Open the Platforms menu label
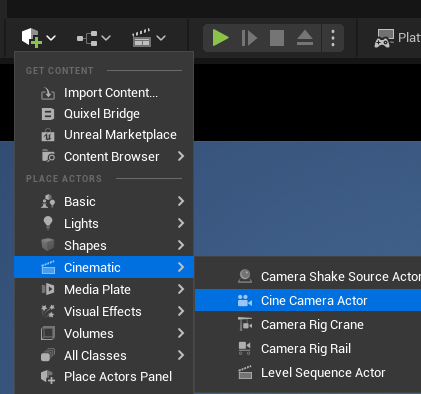Screen dimensions: 421x394 coord(409,38)
